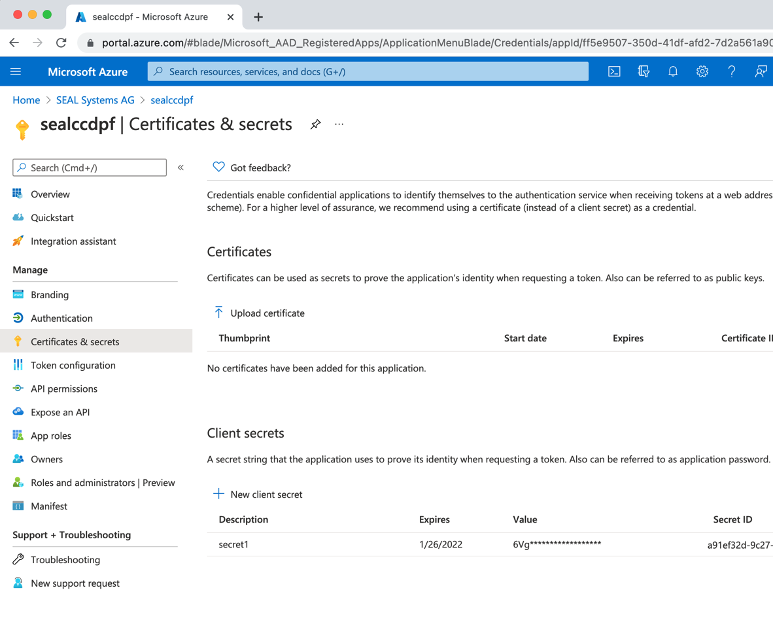Reload the page in the browser
This screenshot has height=622, width=774.
[61, 43]
